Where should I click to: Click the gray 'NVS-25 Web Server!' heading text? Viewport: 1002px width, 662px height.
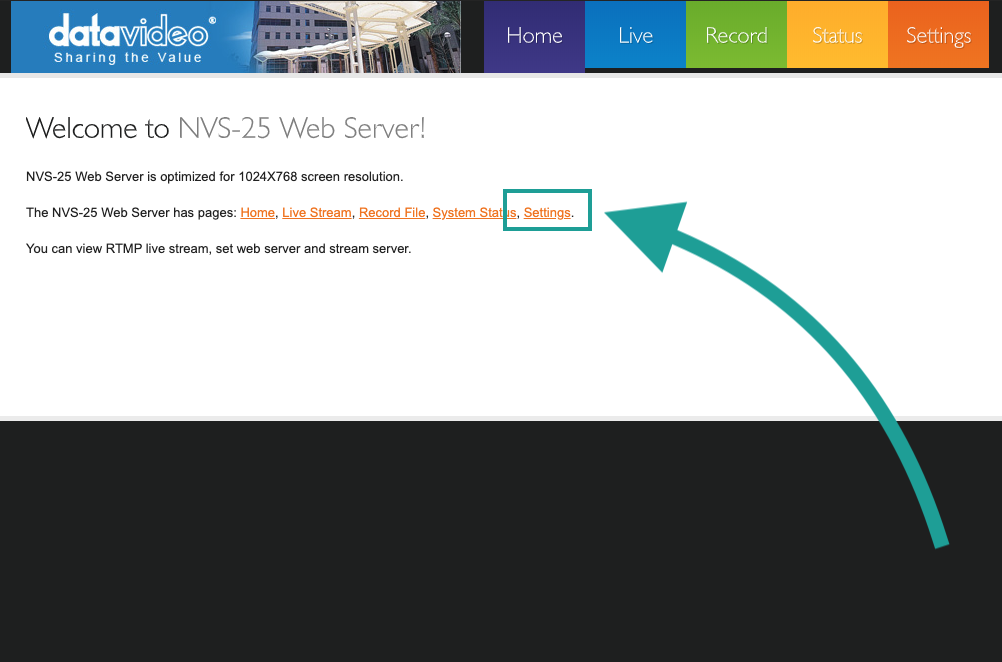click(301, 128)
